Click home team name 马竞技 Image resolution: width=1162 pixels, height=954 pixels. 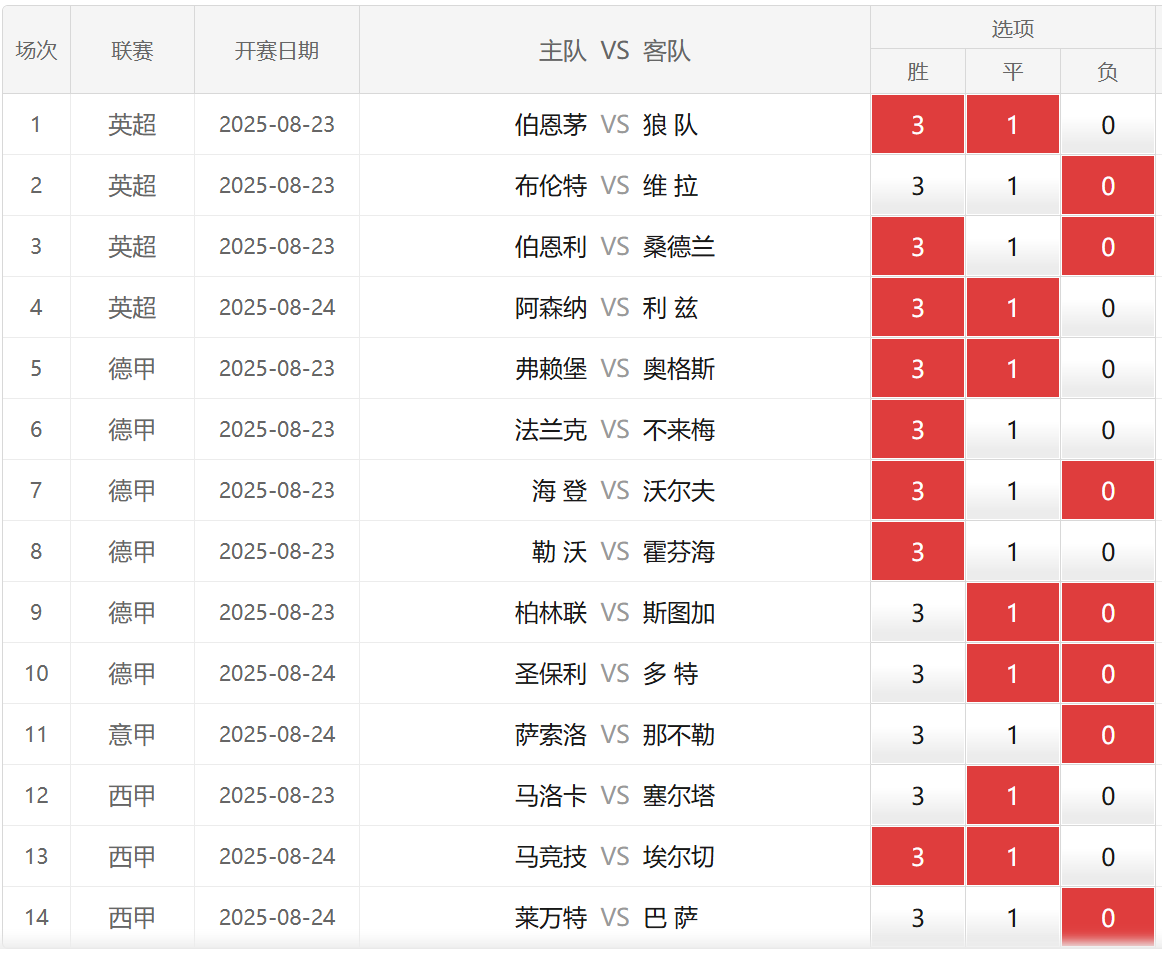[x=551, y=856]
